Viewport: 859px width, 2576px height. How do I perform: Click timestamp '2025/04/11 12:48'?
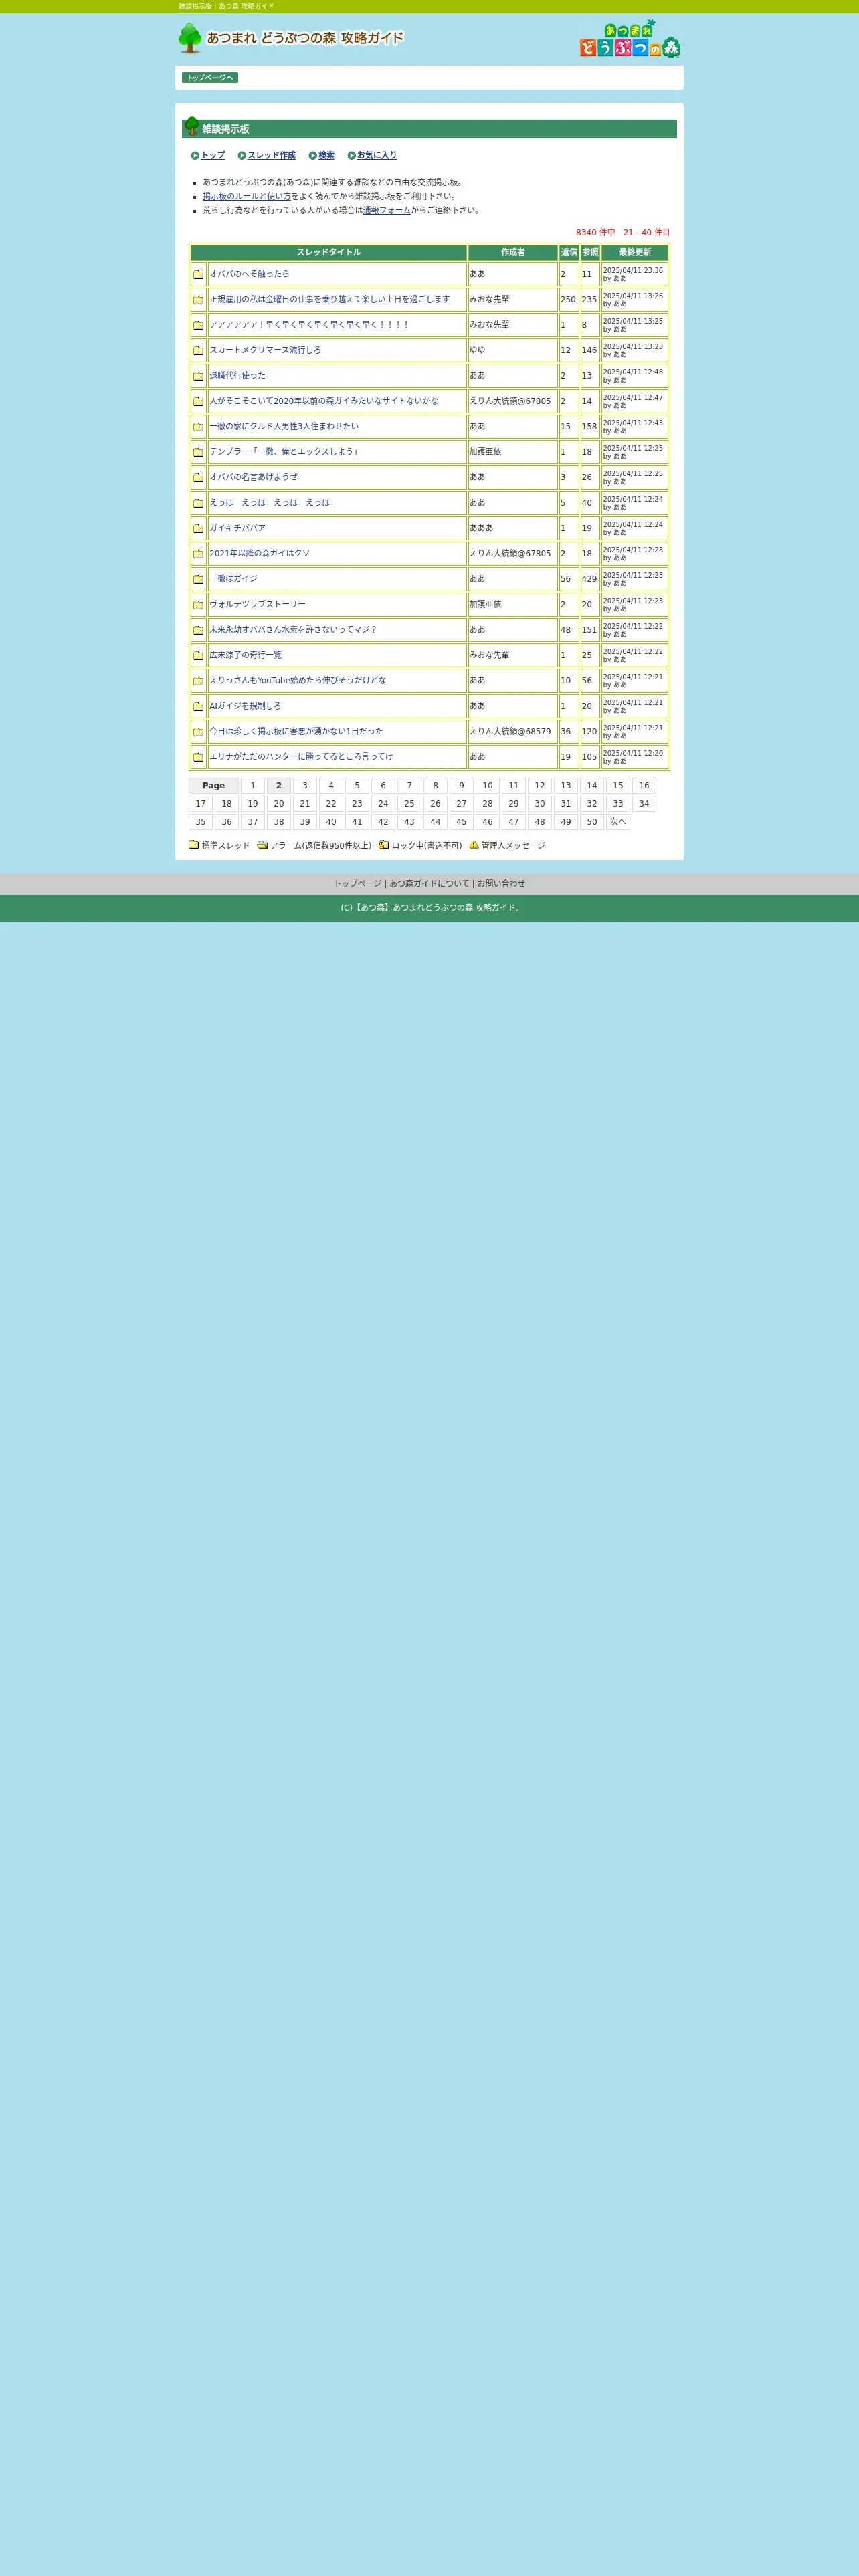(x=633, y=372)
